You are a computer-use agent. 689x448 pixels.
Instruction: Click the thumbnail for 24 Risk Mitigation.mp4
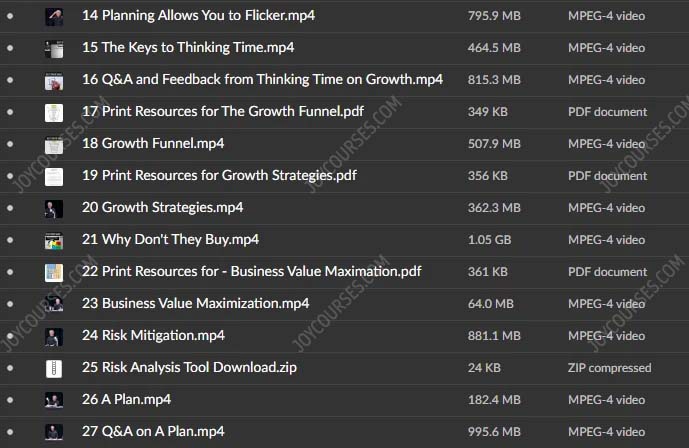[54, 337]
